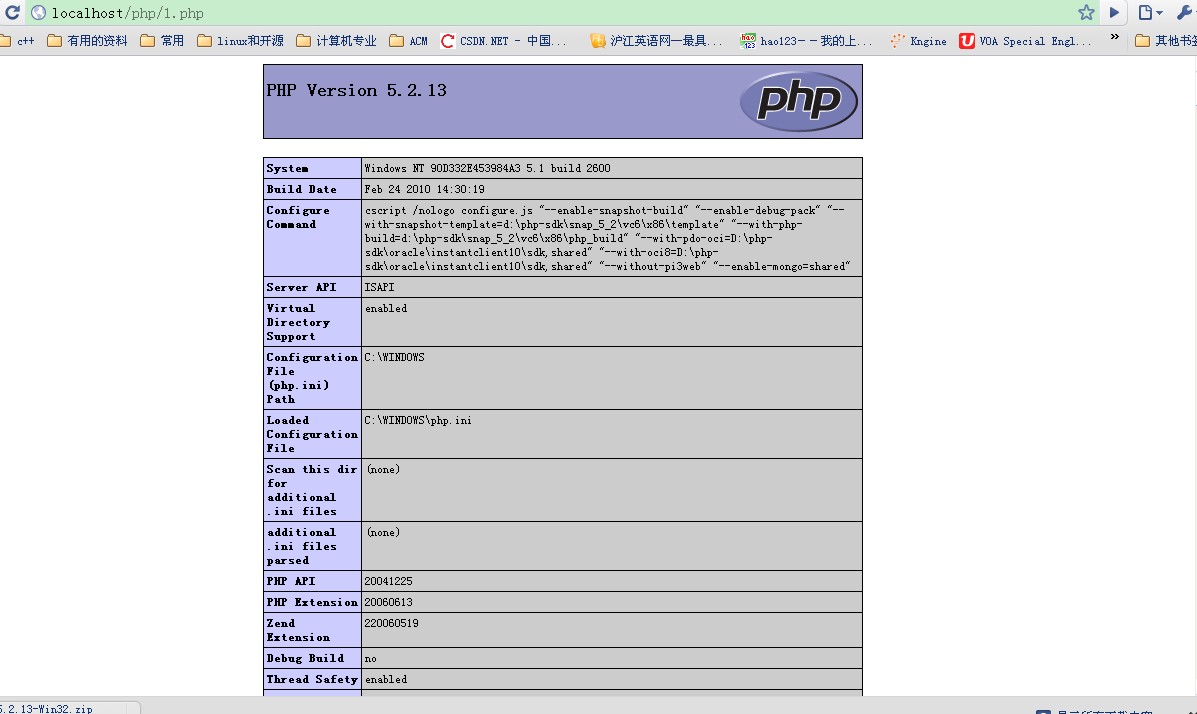
Task: Open the 计算机专业 bookmark folder
Action: tap(337, 40)
